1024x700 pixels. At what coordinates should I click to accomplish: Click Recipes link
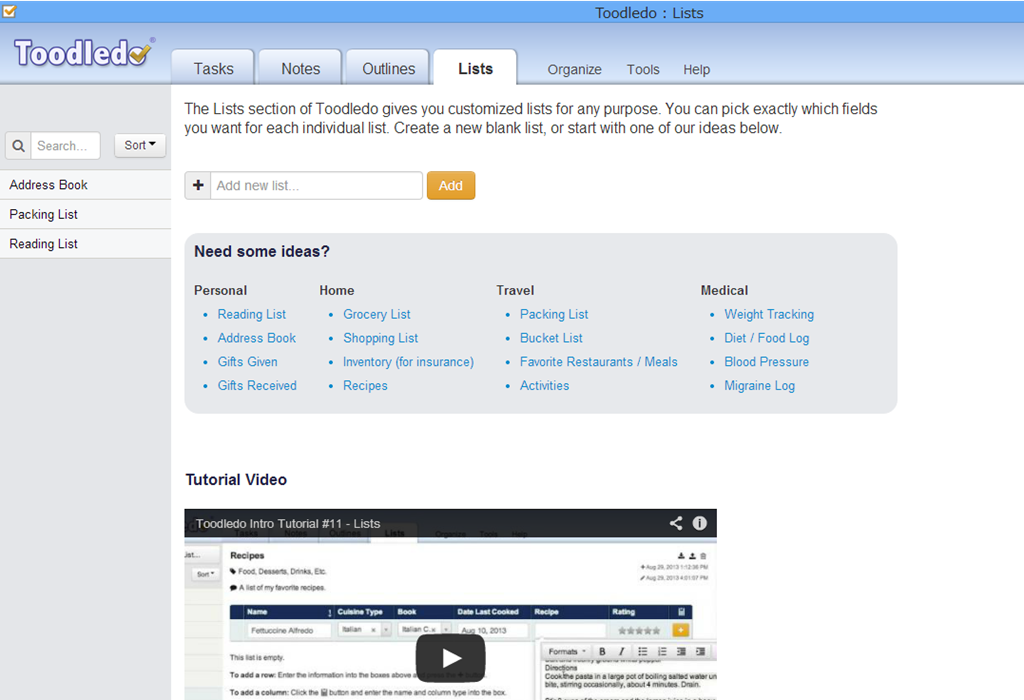point(365,386)
